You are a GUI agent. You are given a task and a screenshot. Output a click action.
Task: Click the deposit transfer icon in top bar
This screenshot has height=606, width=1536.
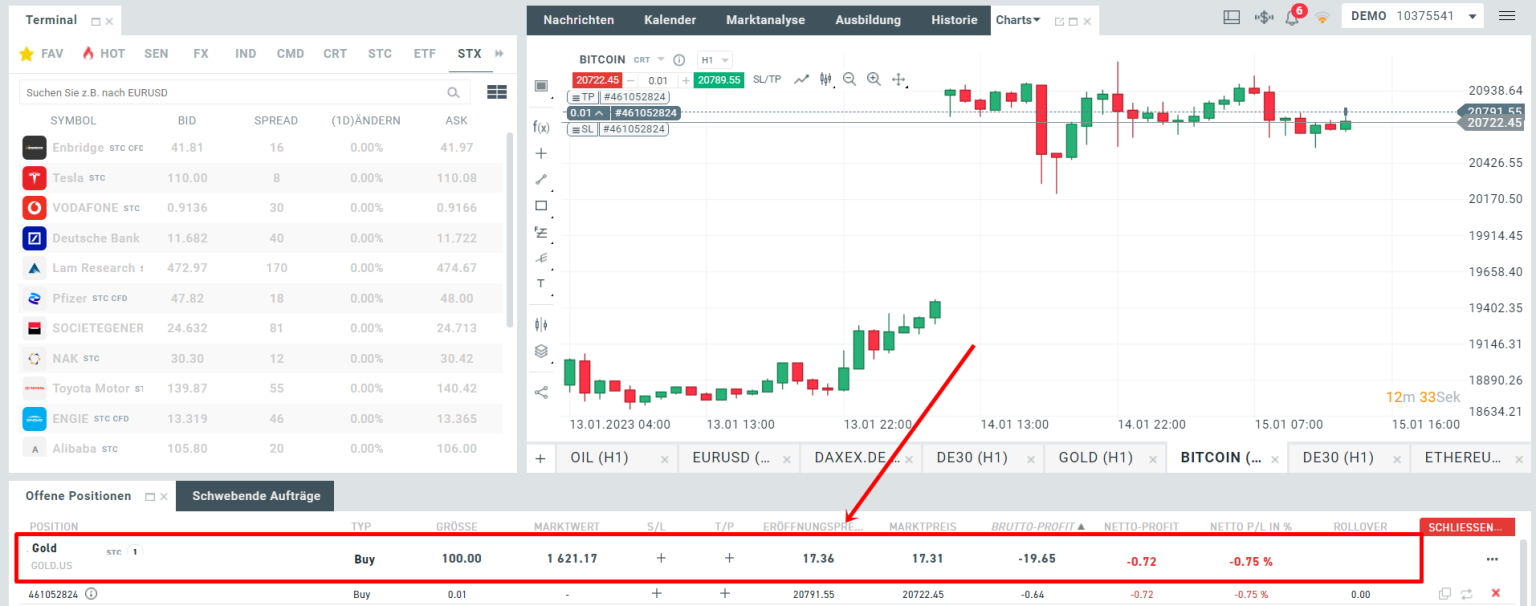click(1263, 17)
